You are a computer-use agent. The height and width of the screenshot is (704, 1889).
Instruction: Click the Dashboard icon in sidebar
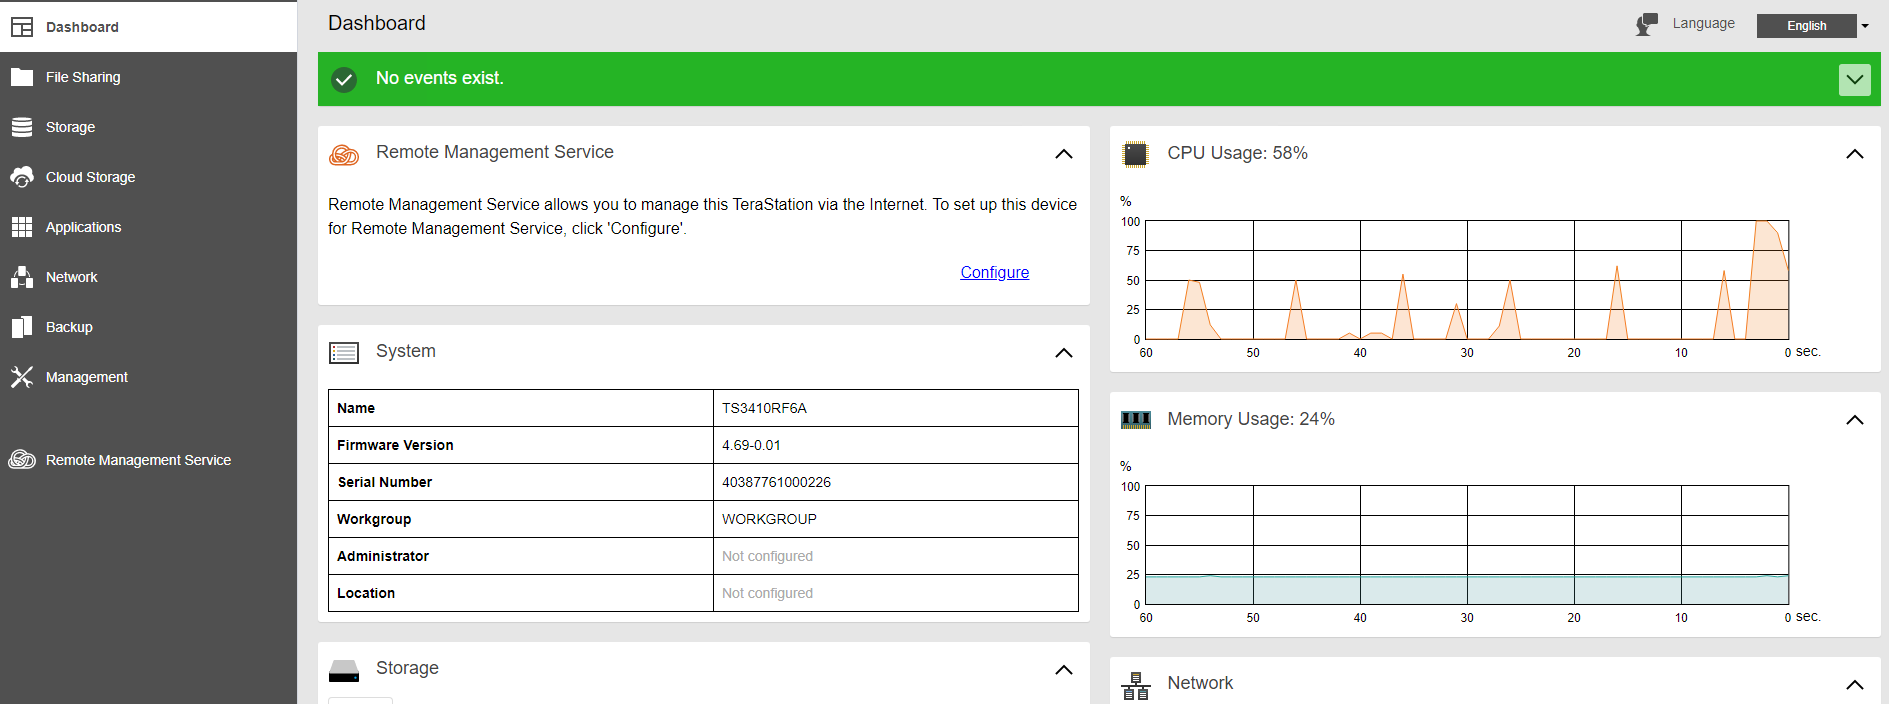tap(22, 27)
